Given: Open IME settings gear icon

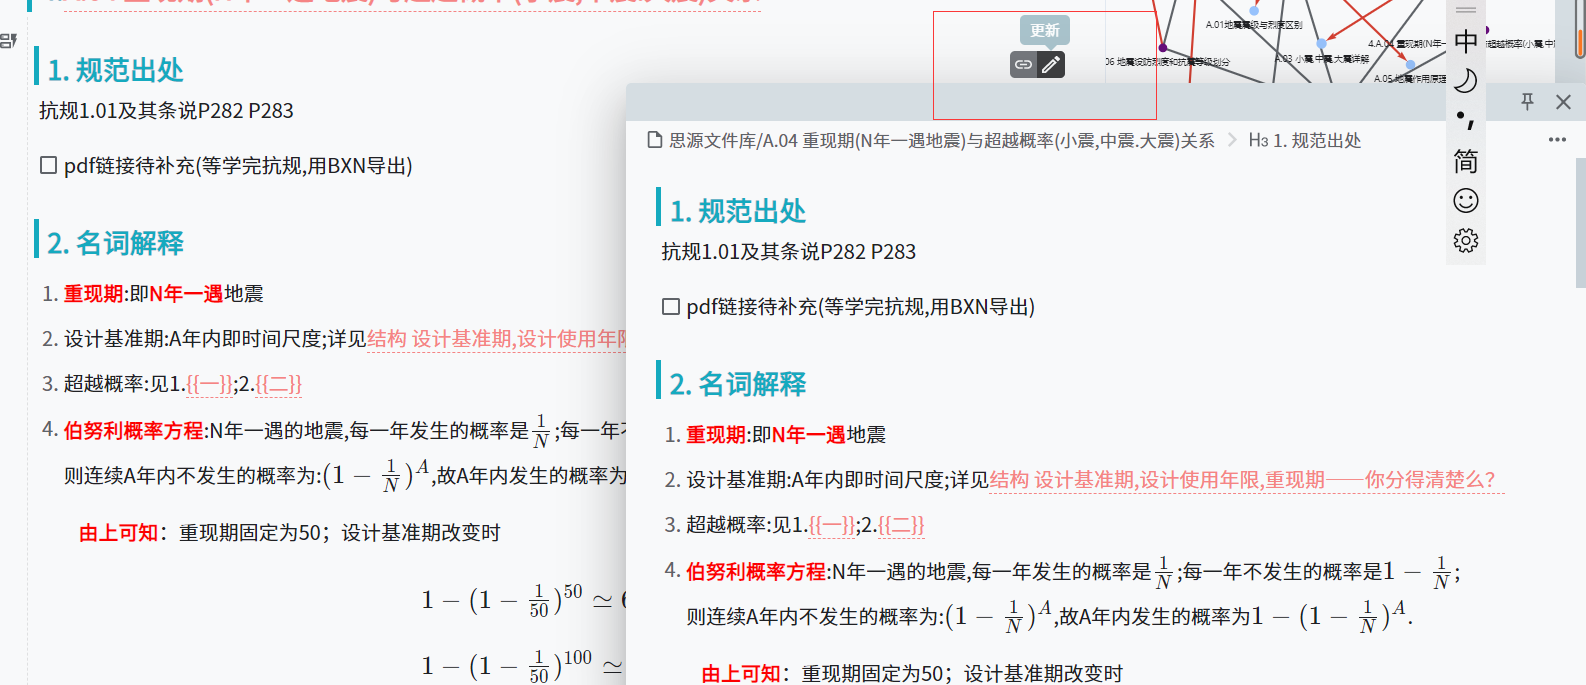Looking at the screenshot, I should coord(1466,240).
